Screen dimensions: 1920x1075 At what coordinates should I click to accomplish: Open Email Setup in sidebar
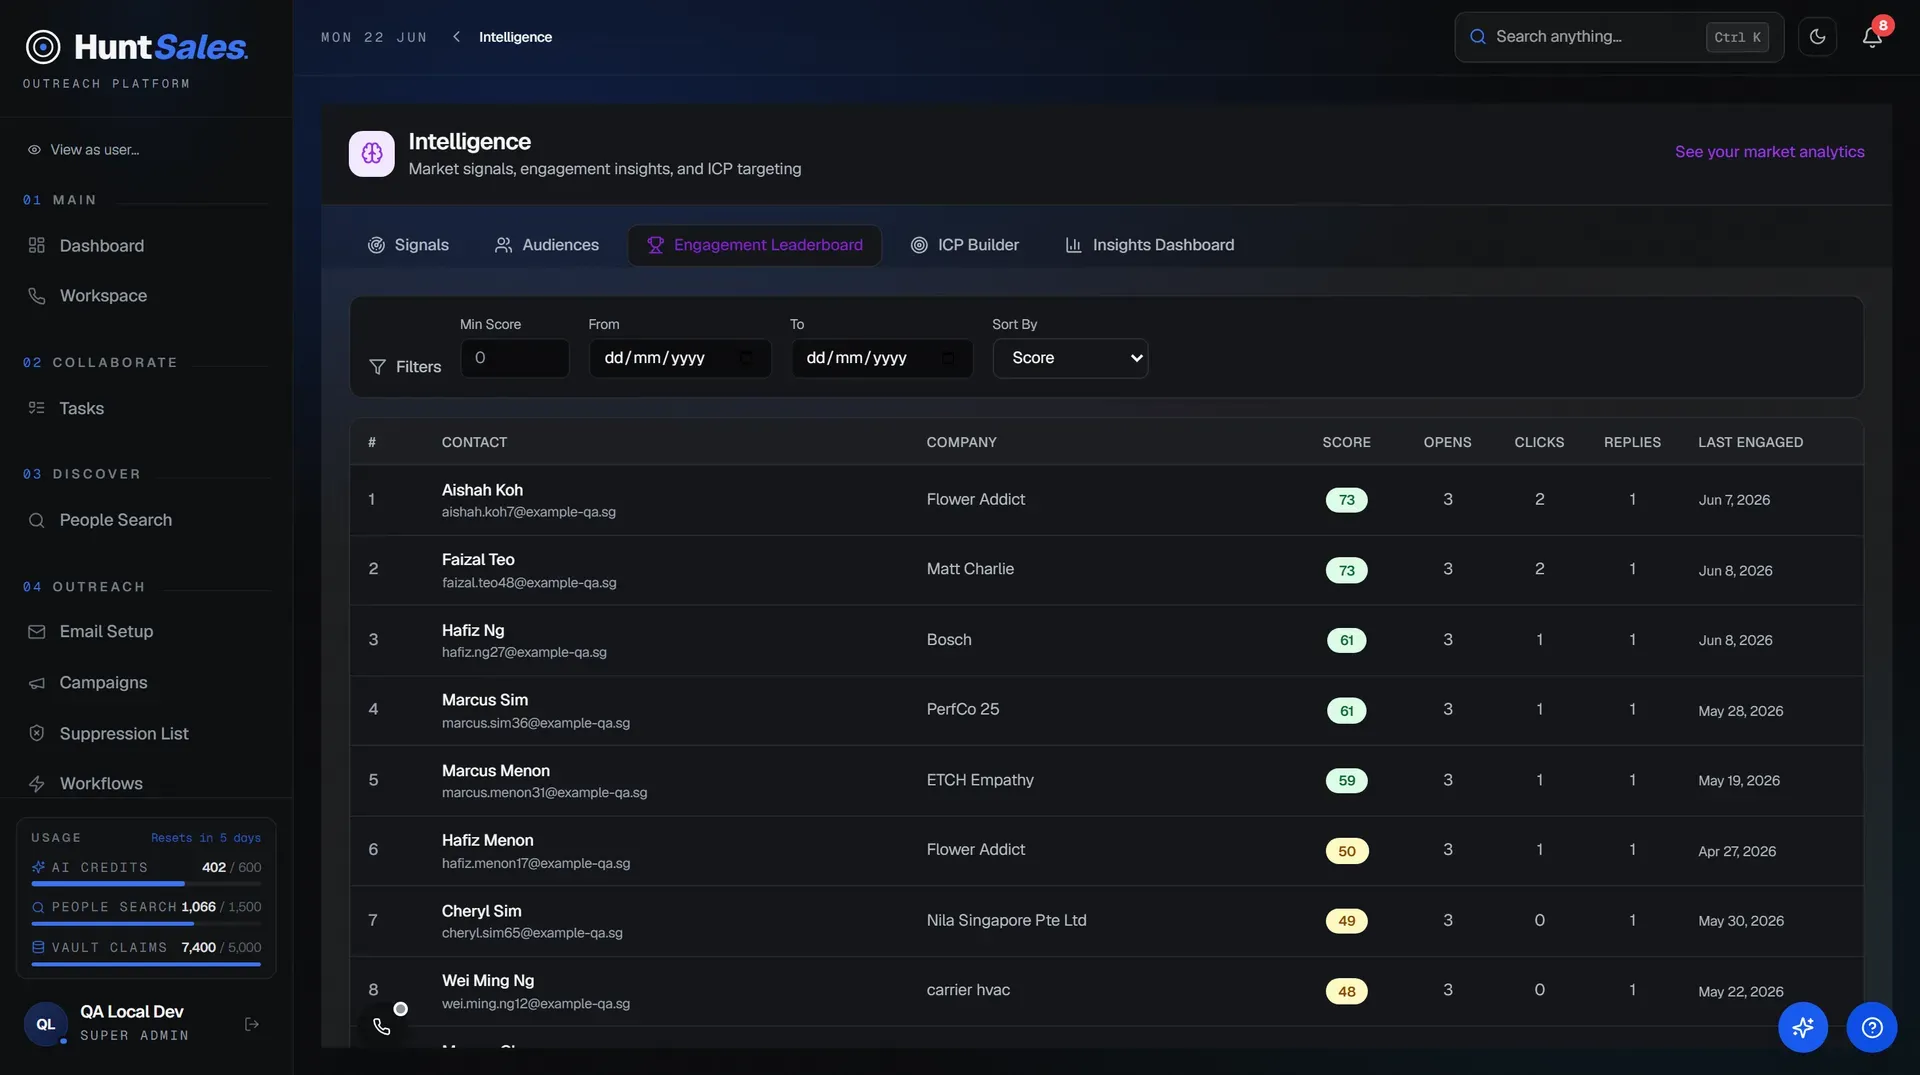(x=106, y=632)
